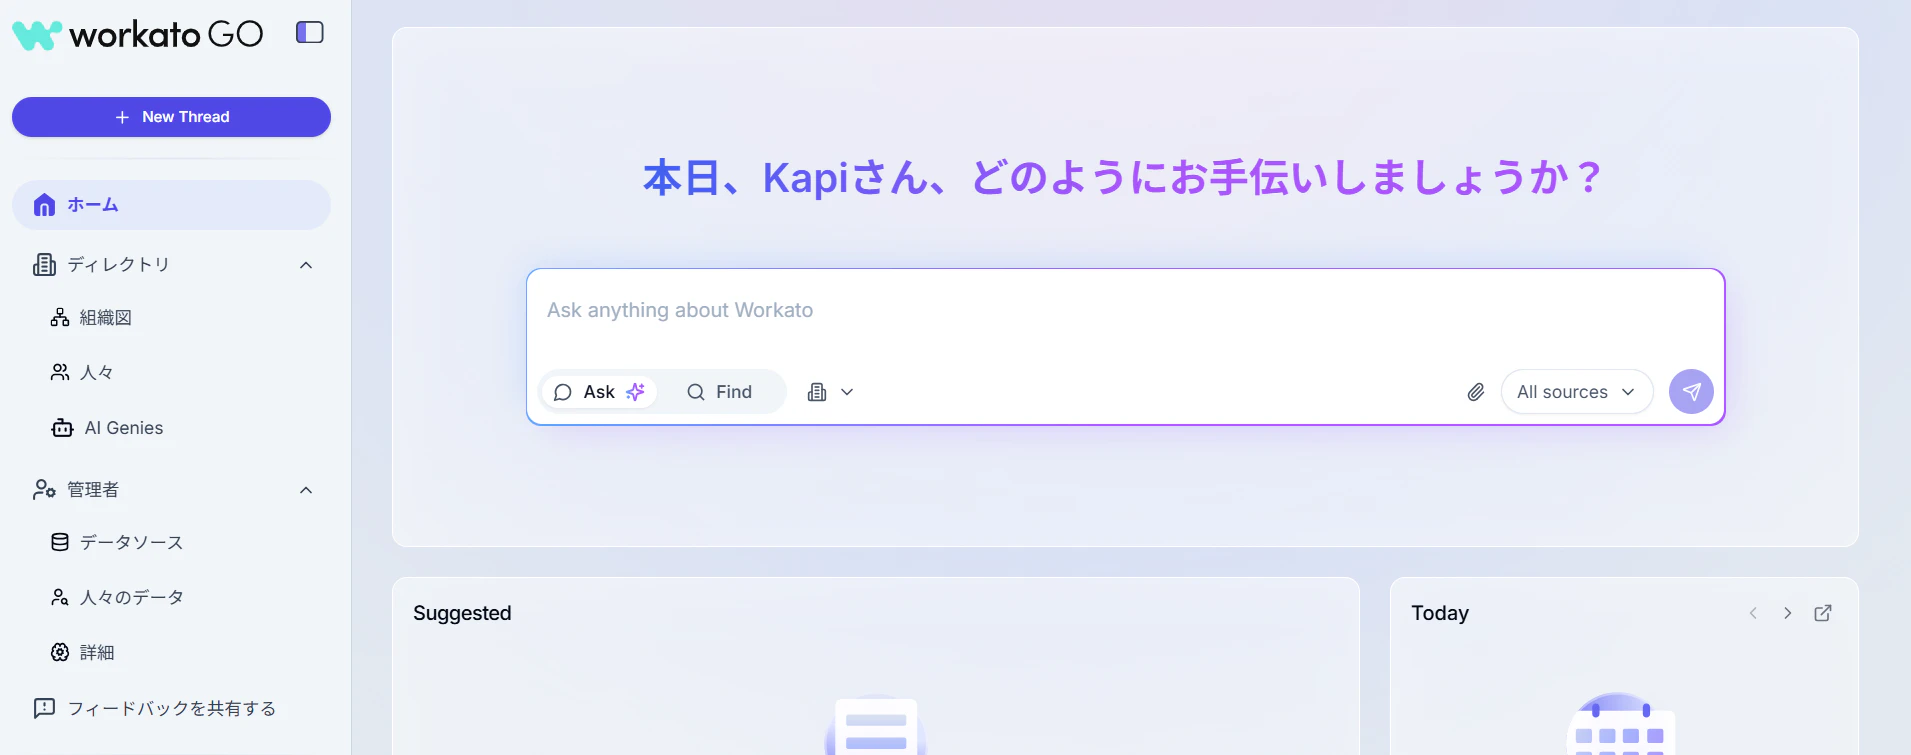Go to previous day in Today panel
This screenshot has height=755, width=1911.
1753,613
